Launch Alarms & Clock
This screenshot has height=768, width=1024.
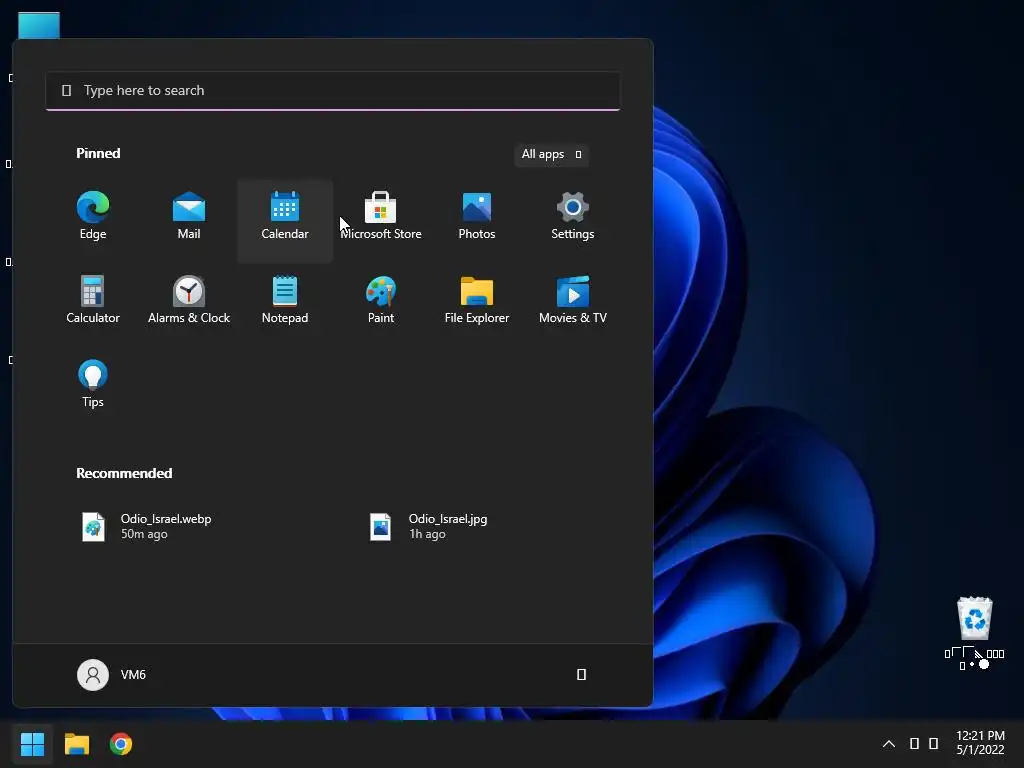point(189,300)
